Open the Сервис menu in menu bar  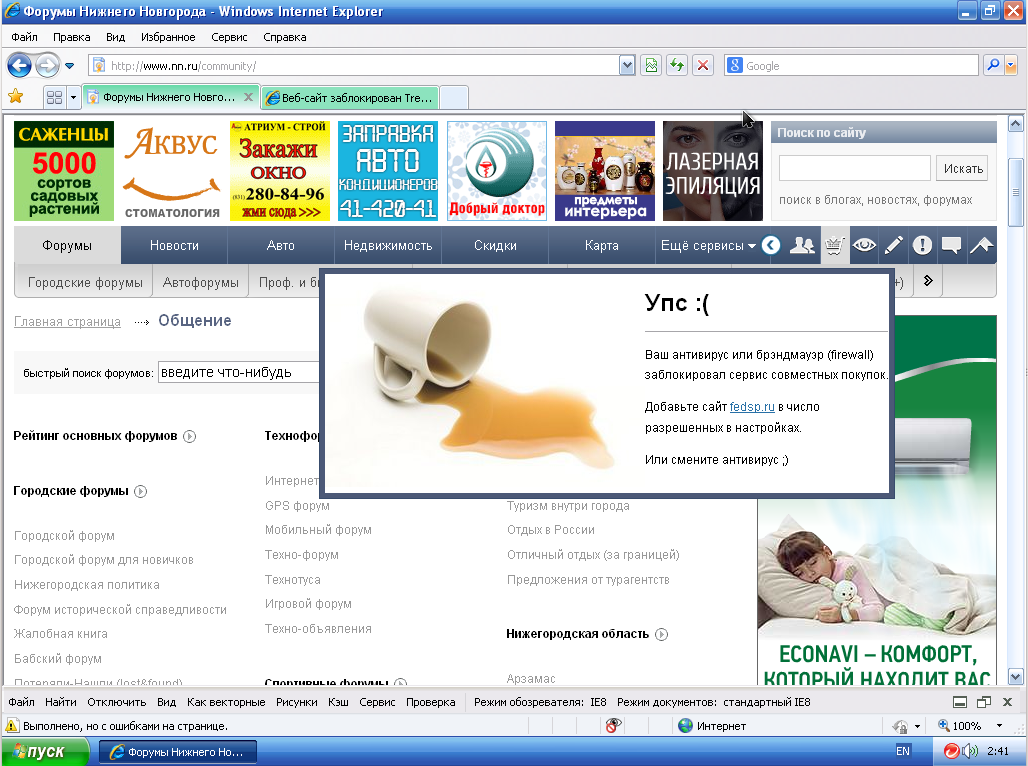pos(229,37)
